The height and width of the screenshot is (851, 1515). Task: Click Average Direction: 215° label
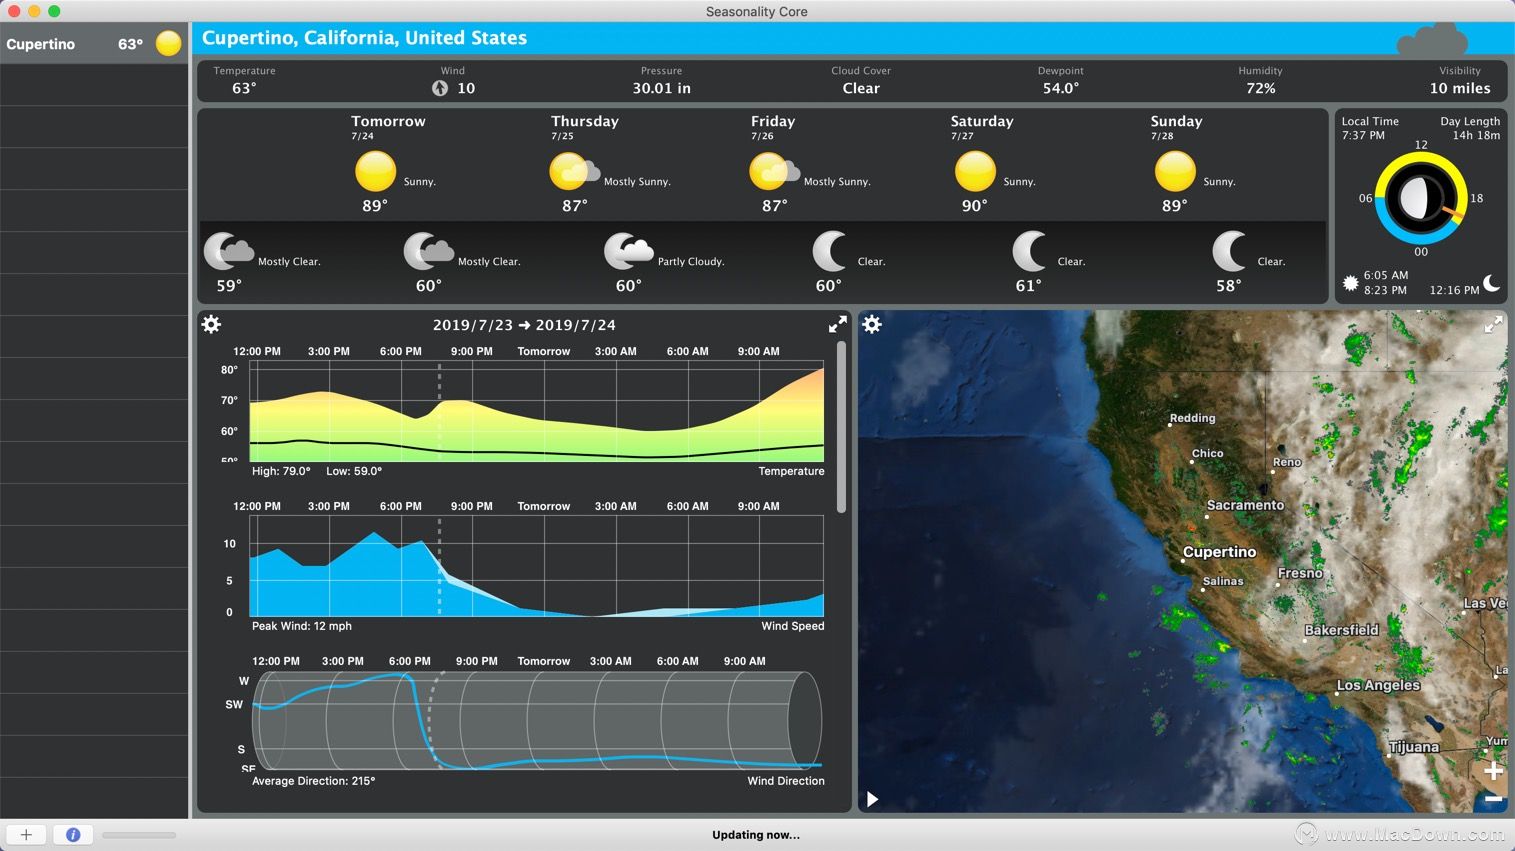click(313, 781)
